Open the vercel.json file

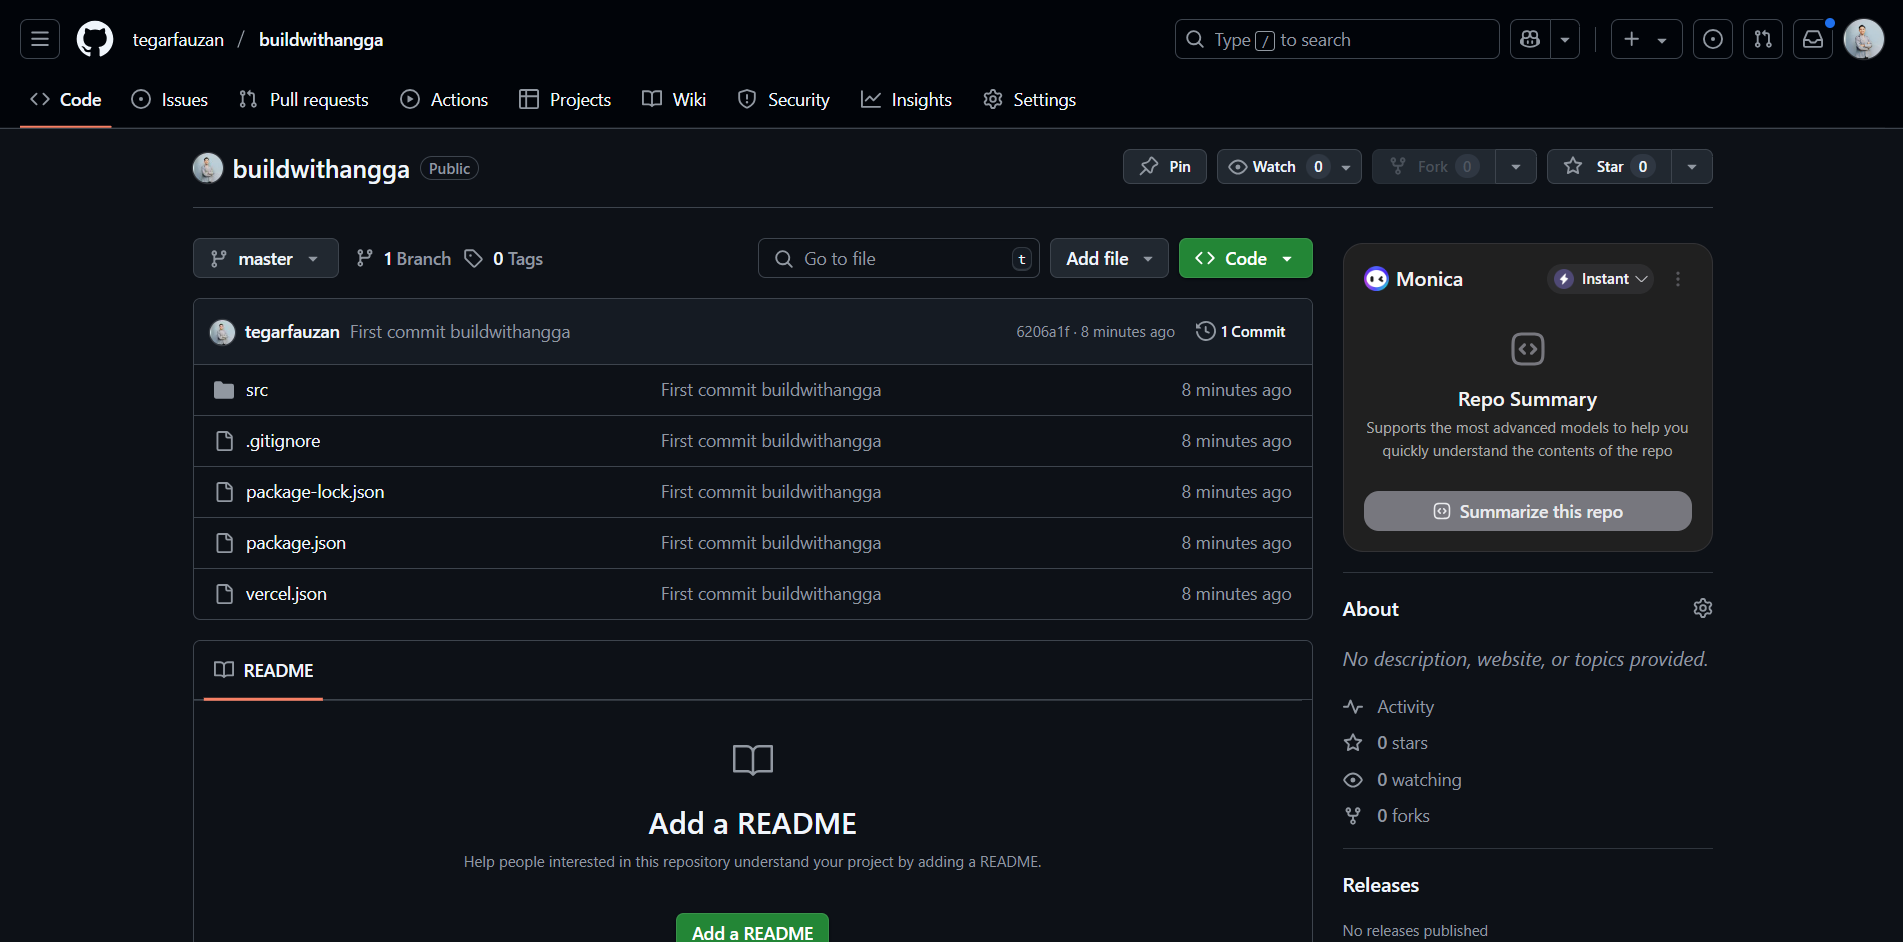286,594
